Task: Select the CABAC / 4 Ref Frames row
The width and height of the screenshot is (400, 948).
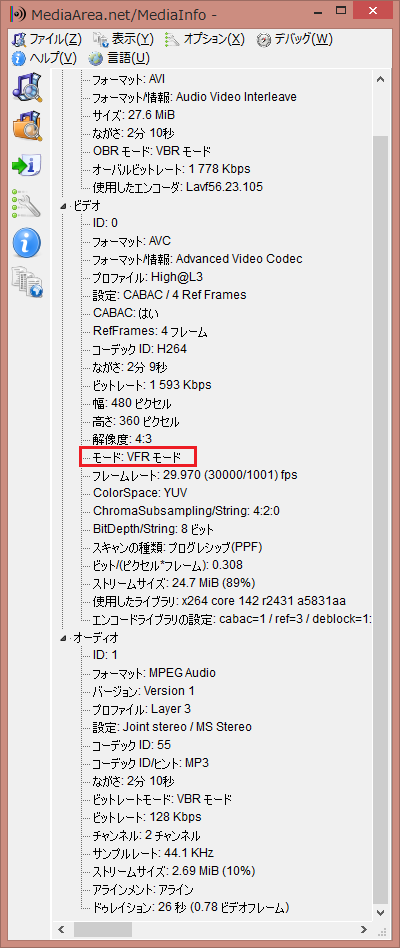Action: tap(169, 294)
